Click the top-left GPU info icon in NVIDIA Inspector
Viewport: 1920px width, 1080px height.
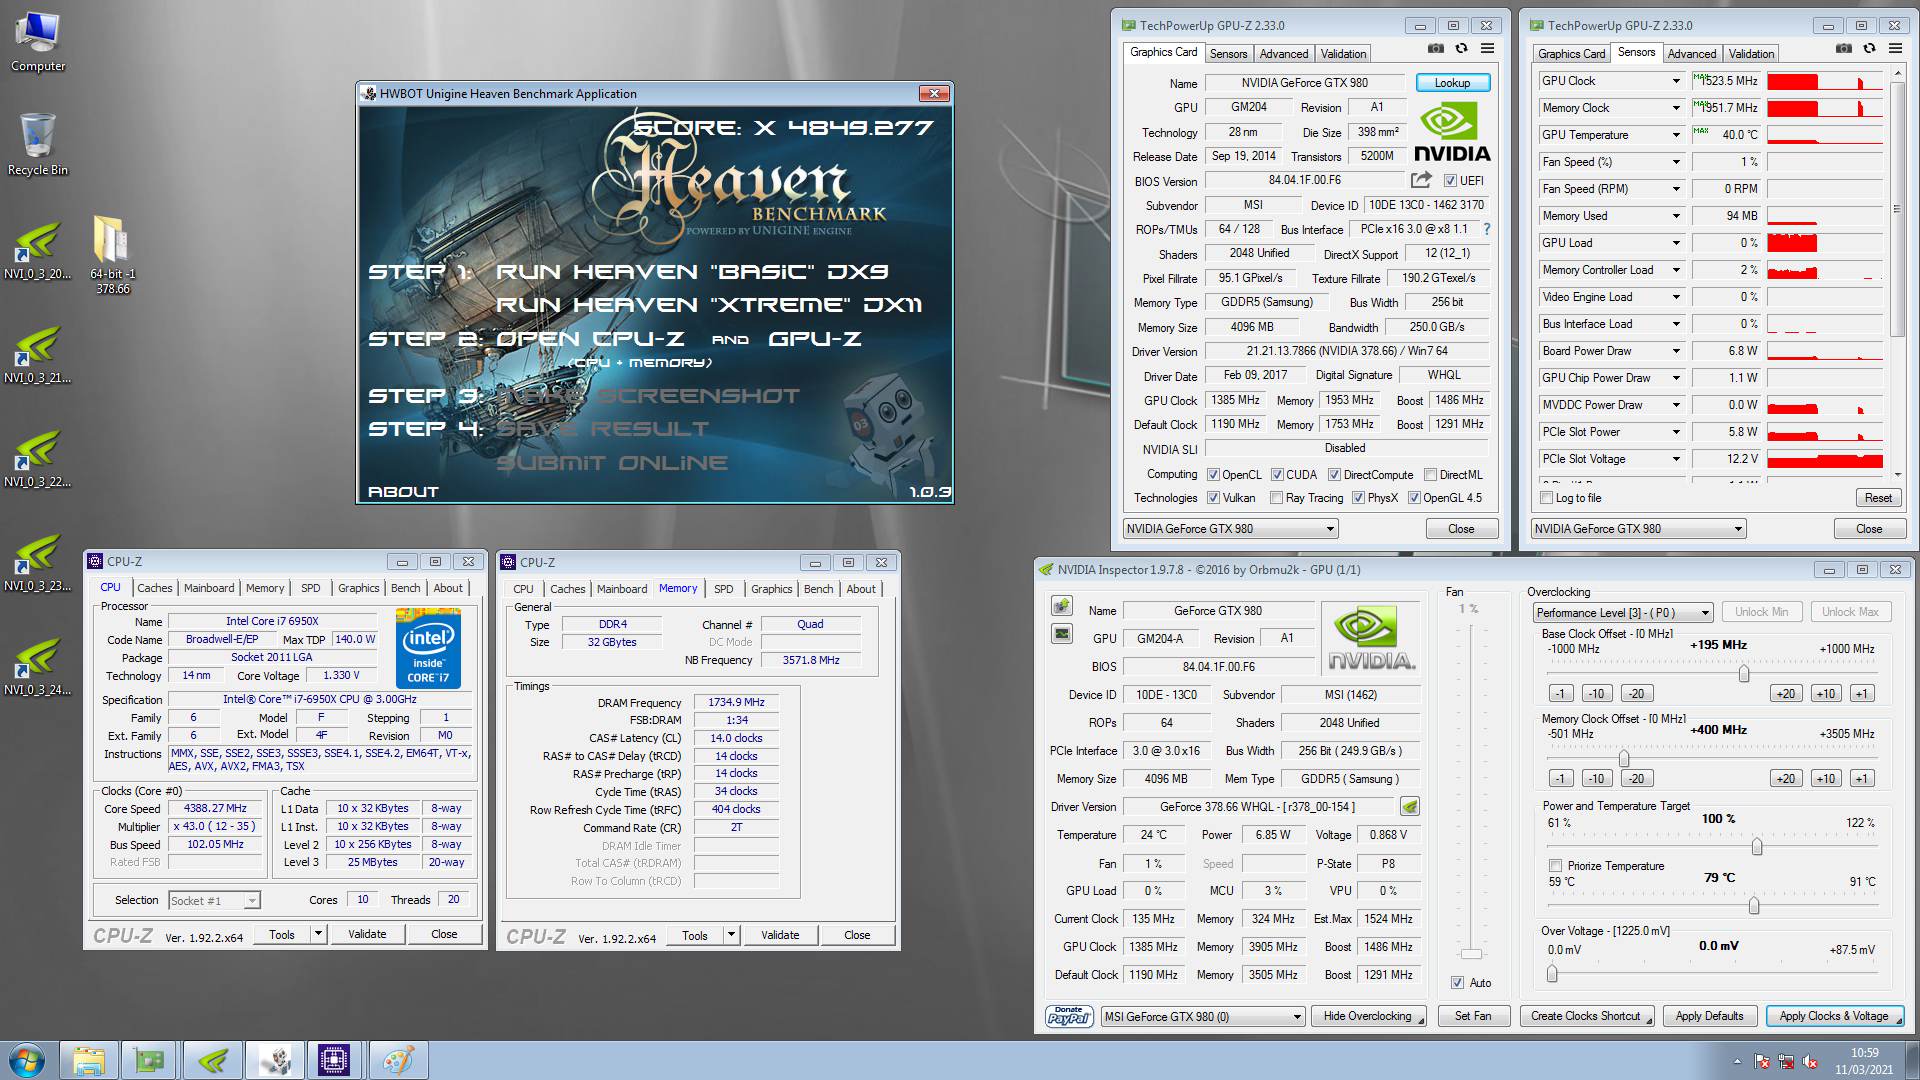1062,606
